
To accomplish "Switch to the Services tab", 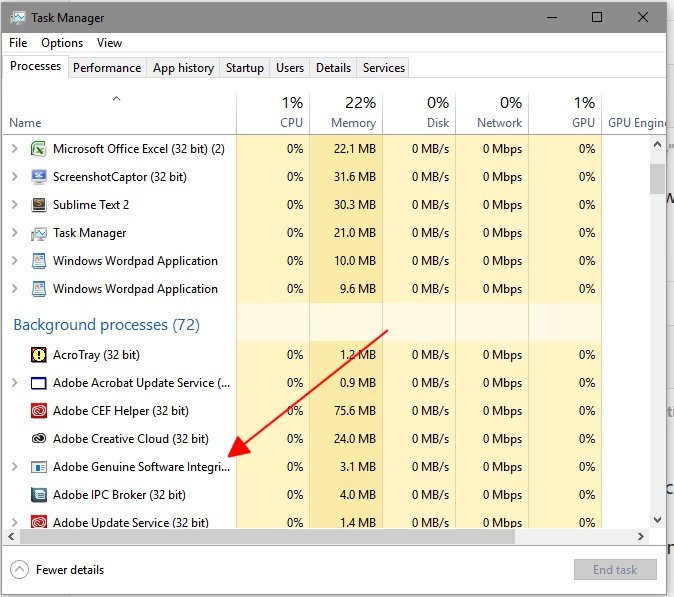I will pos(383,68).
